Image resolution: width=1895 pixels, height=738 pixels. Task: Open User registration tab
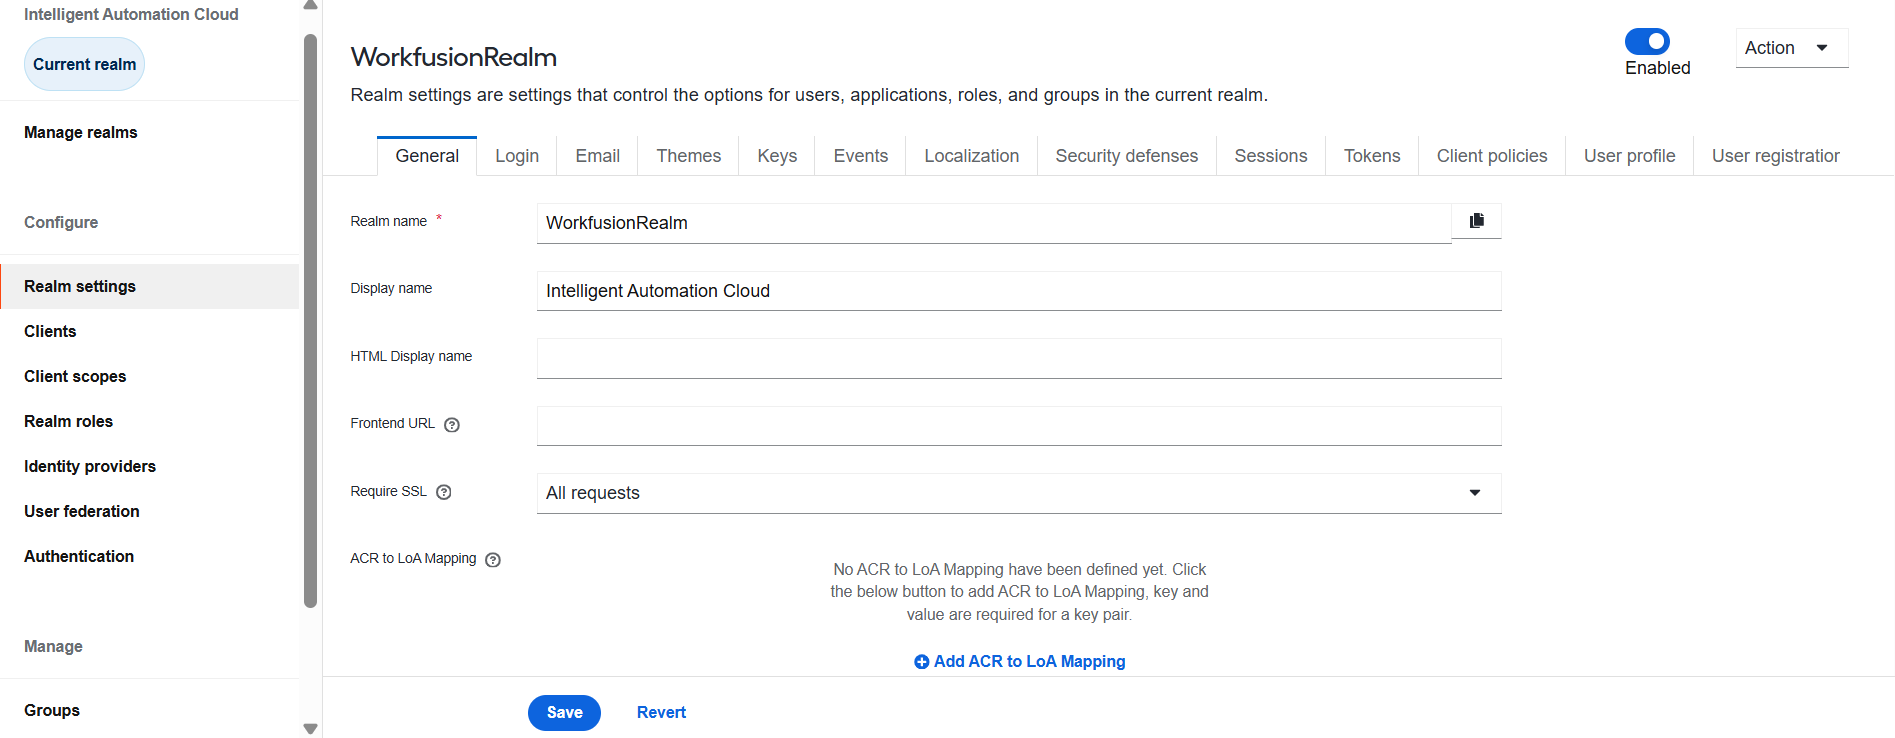pos(1776,156)
